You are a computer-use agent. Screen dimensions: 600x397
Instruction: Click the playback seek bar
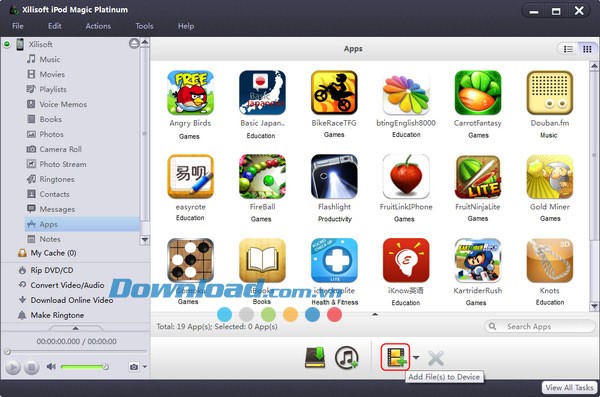75,351
